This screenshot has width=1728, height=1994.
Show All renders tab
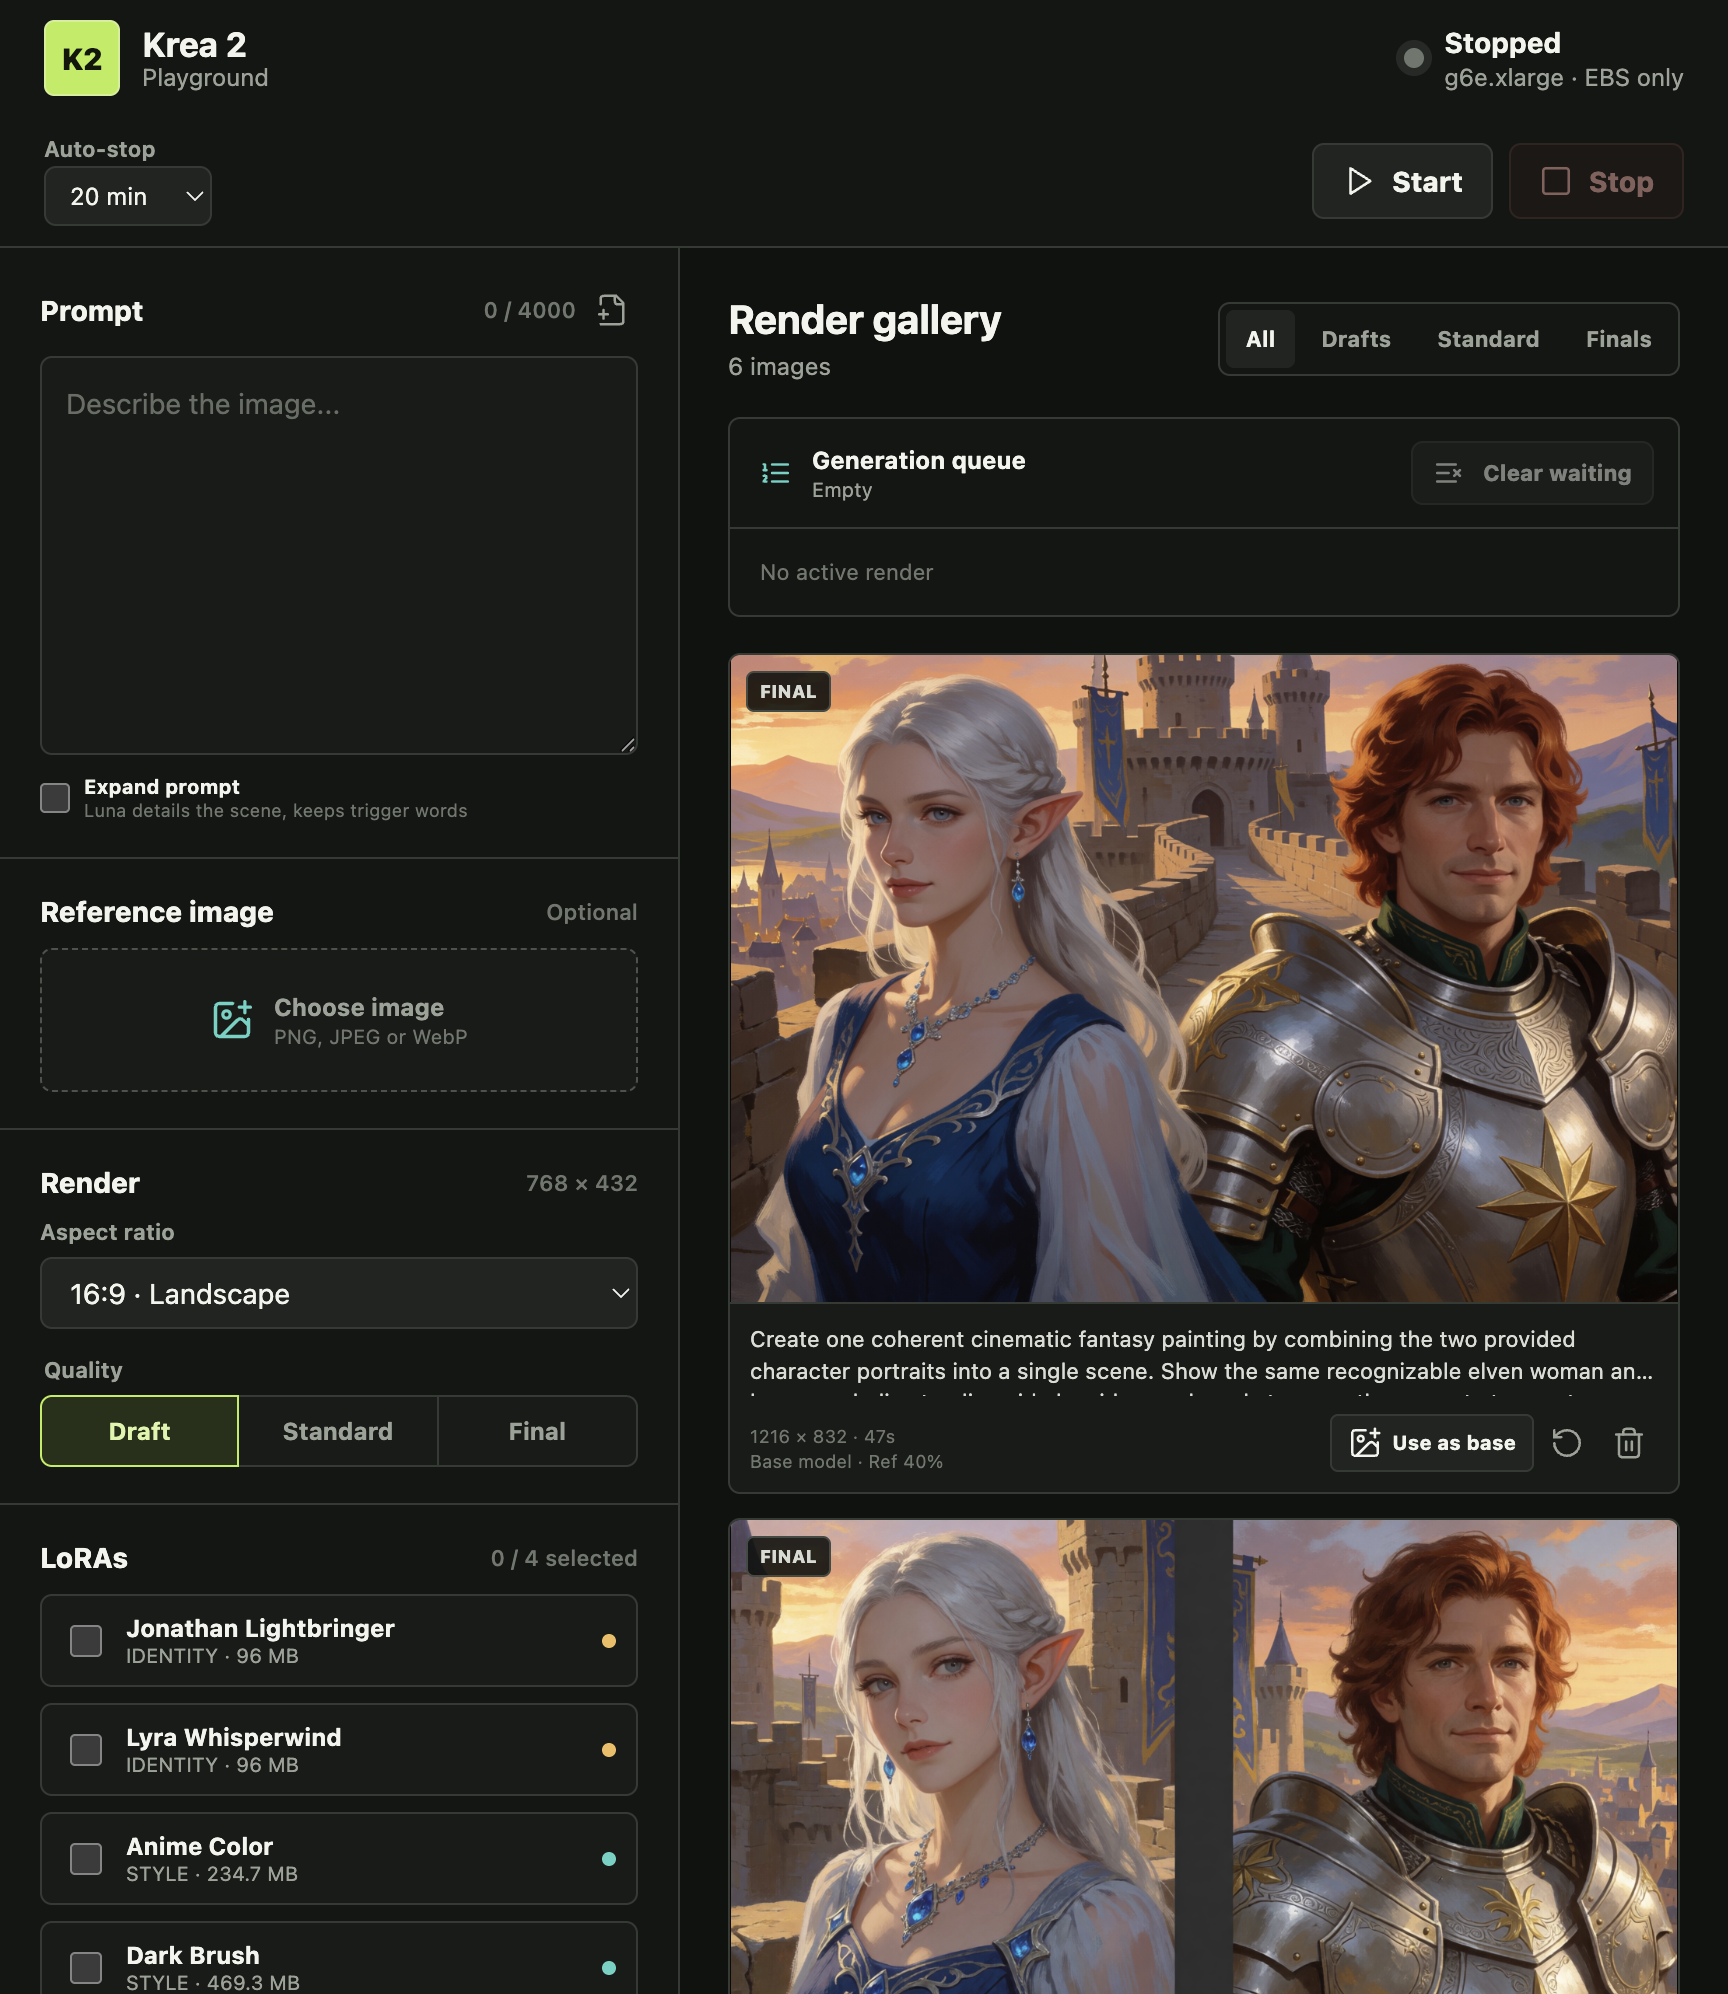(x=1260, y=339)
